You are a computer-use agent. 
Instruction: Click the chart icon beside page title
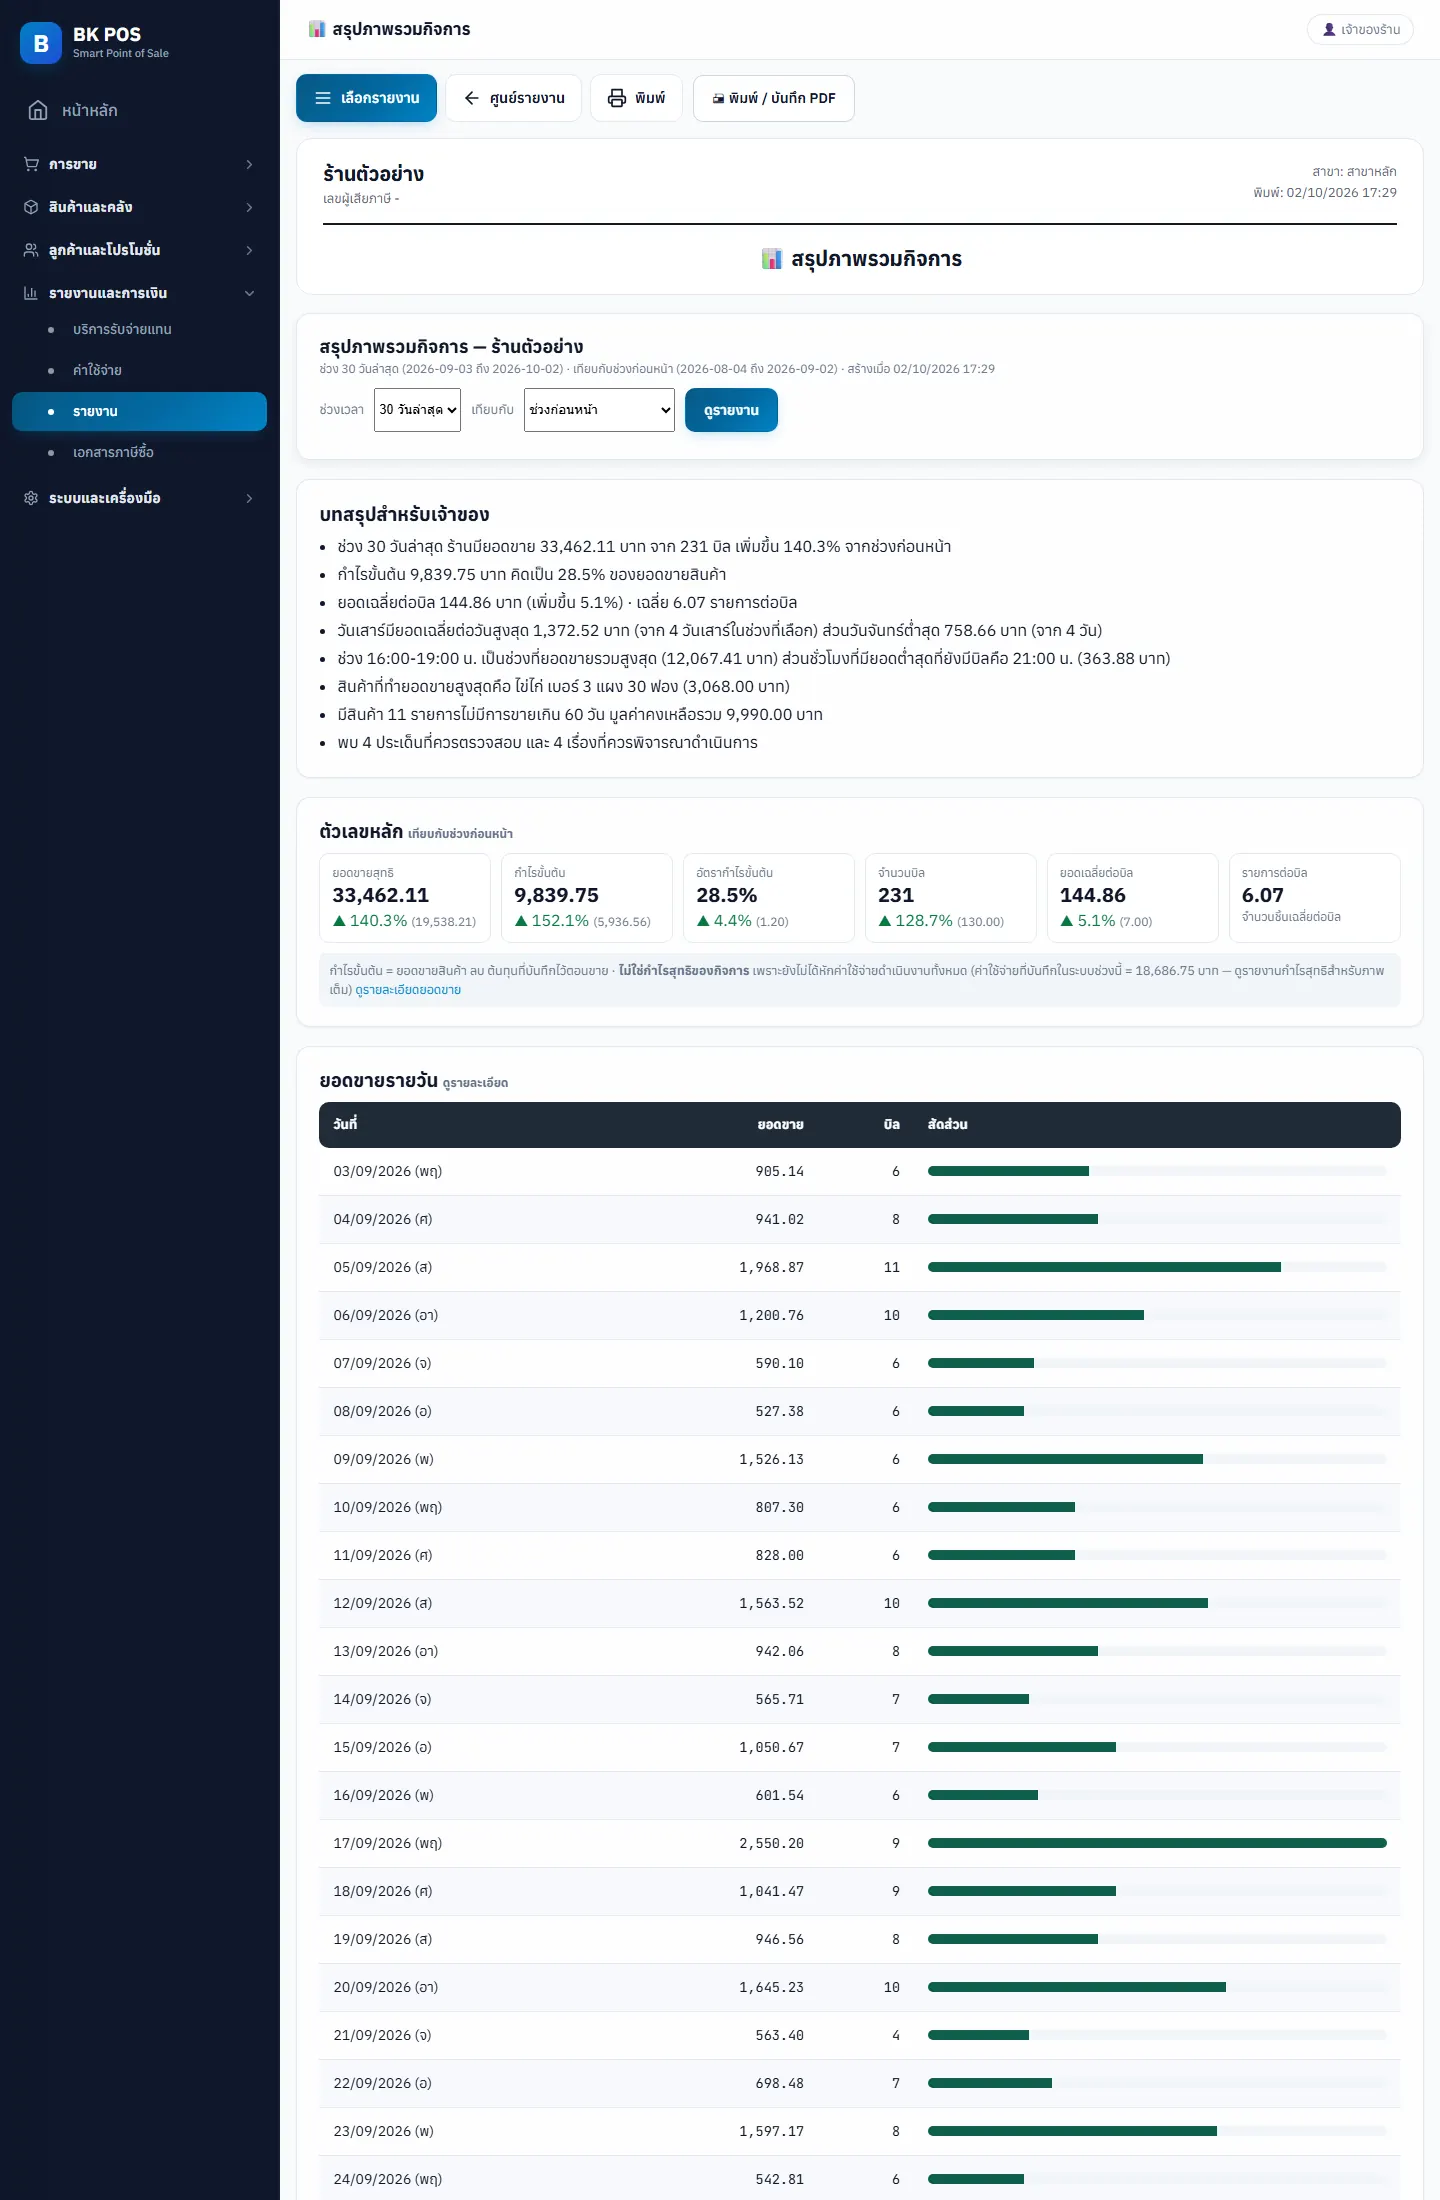[x=317, y=29]
